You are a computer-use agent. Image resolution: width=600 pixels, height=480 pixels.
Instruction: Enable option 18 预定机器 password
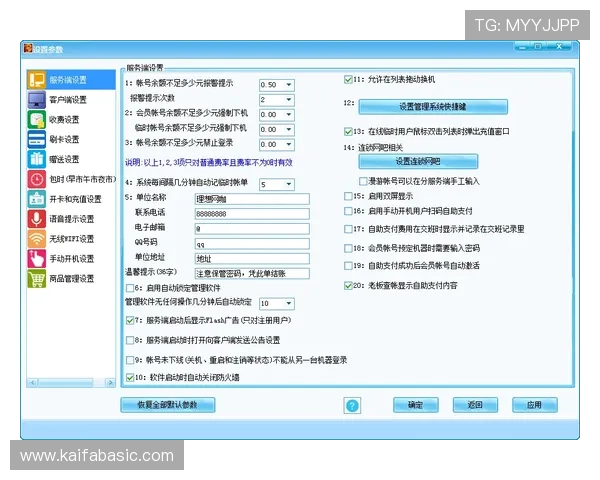(x=348, y=248)
